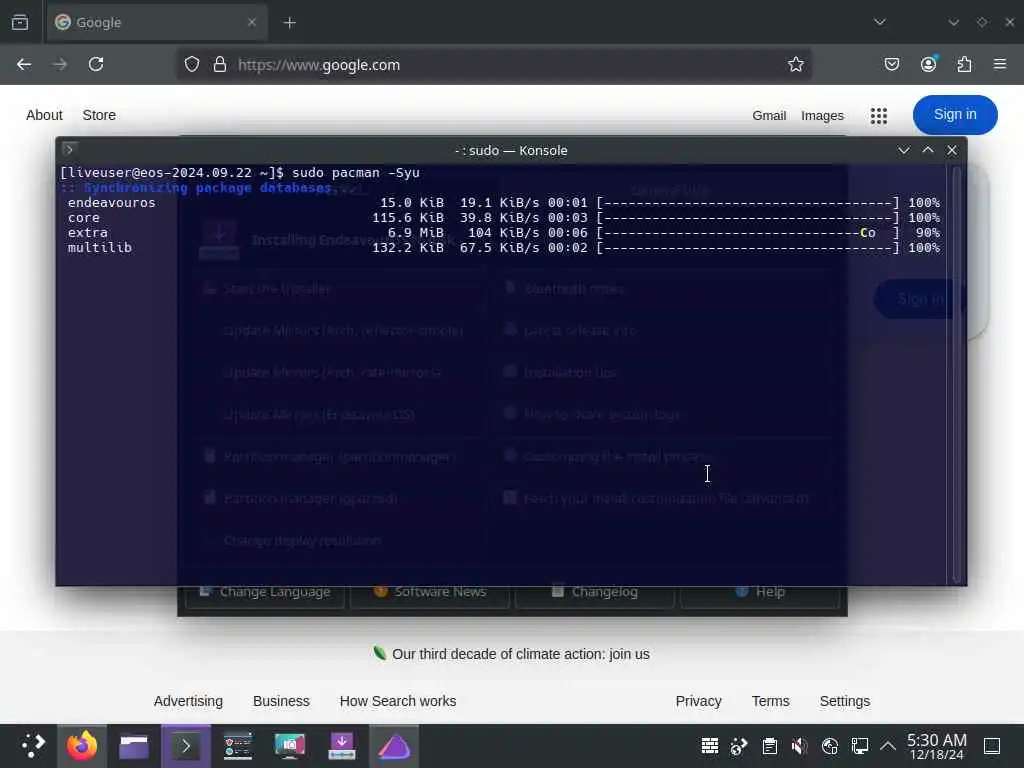The height and width of the screenshot is (768, 1024).
Task: Click Change Language in the Welcome window
Action: pyautogui.click(x=265, y=594)
